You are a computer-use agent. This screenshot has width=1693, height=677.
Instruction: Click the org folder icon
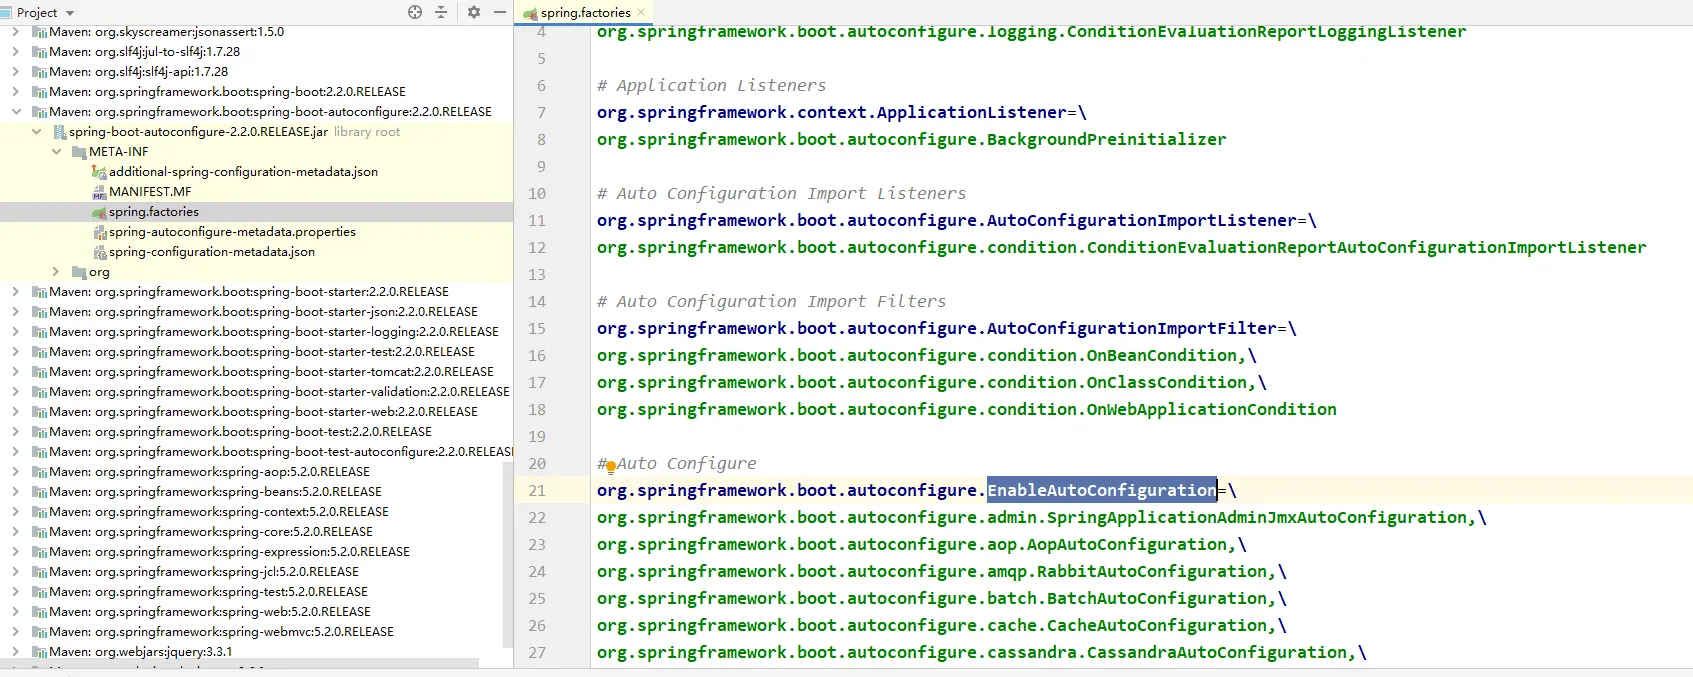coord(79,272)
